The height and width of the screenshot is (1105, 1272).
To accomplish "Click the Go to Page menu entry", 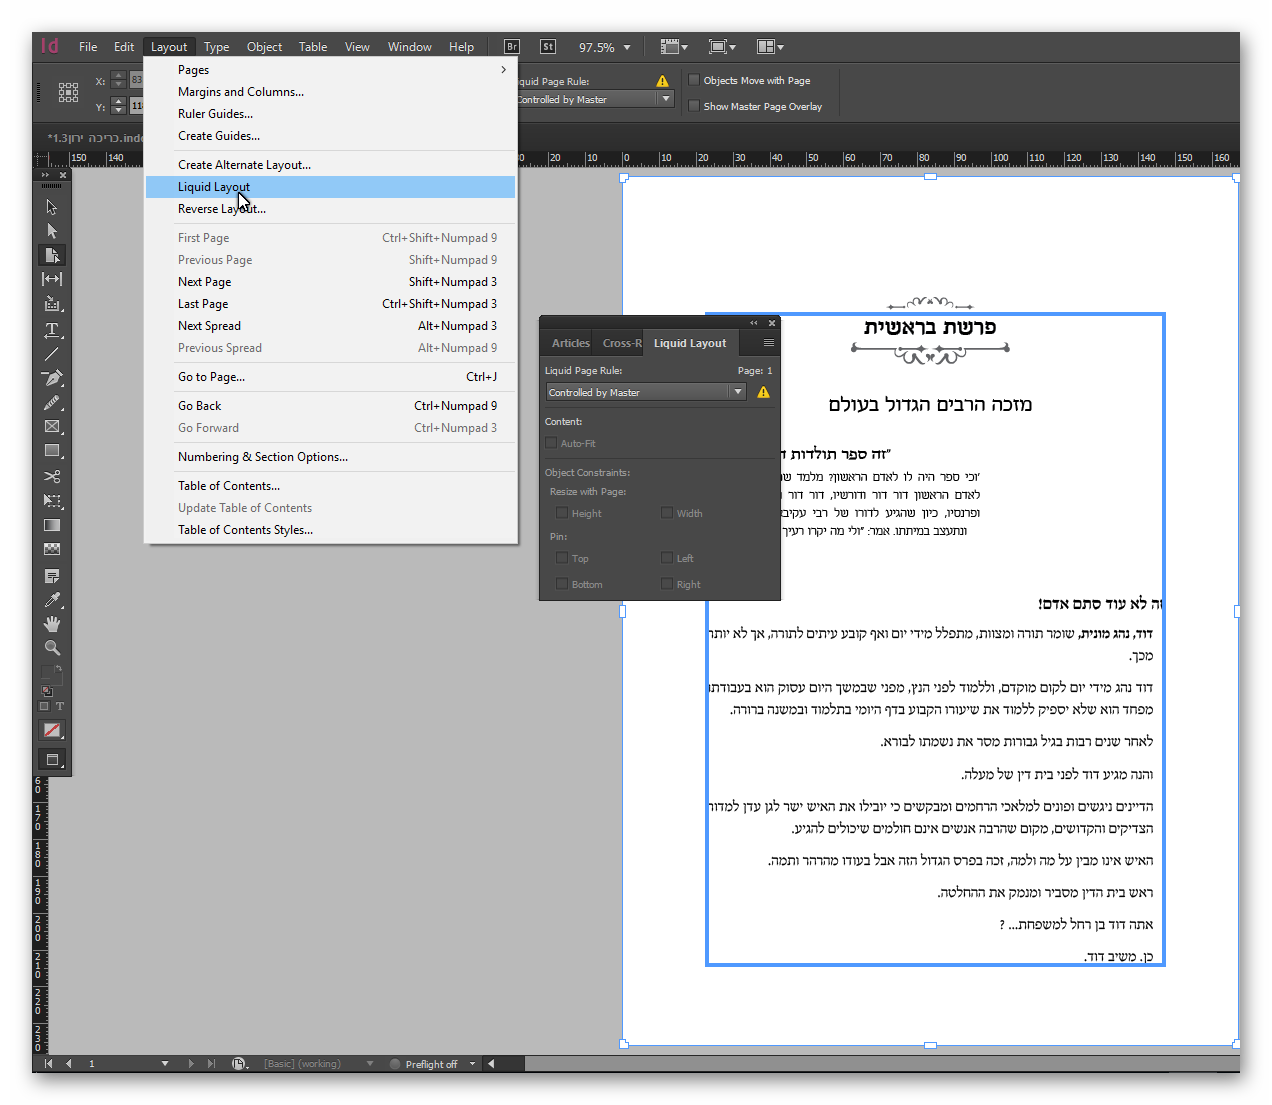I will point(330,377).
